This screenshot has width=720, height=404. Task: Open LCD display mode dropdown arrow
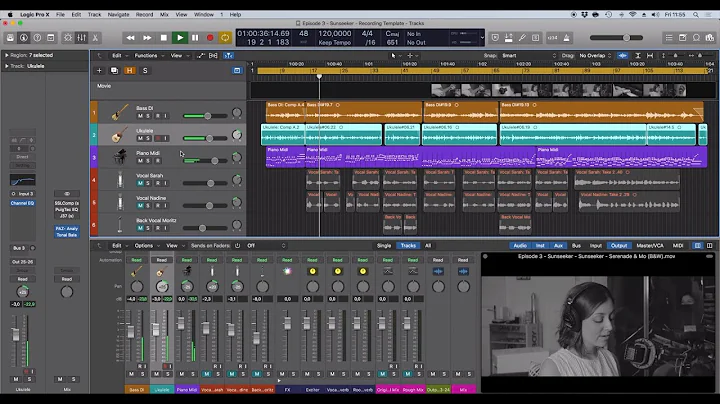(482, 38)
